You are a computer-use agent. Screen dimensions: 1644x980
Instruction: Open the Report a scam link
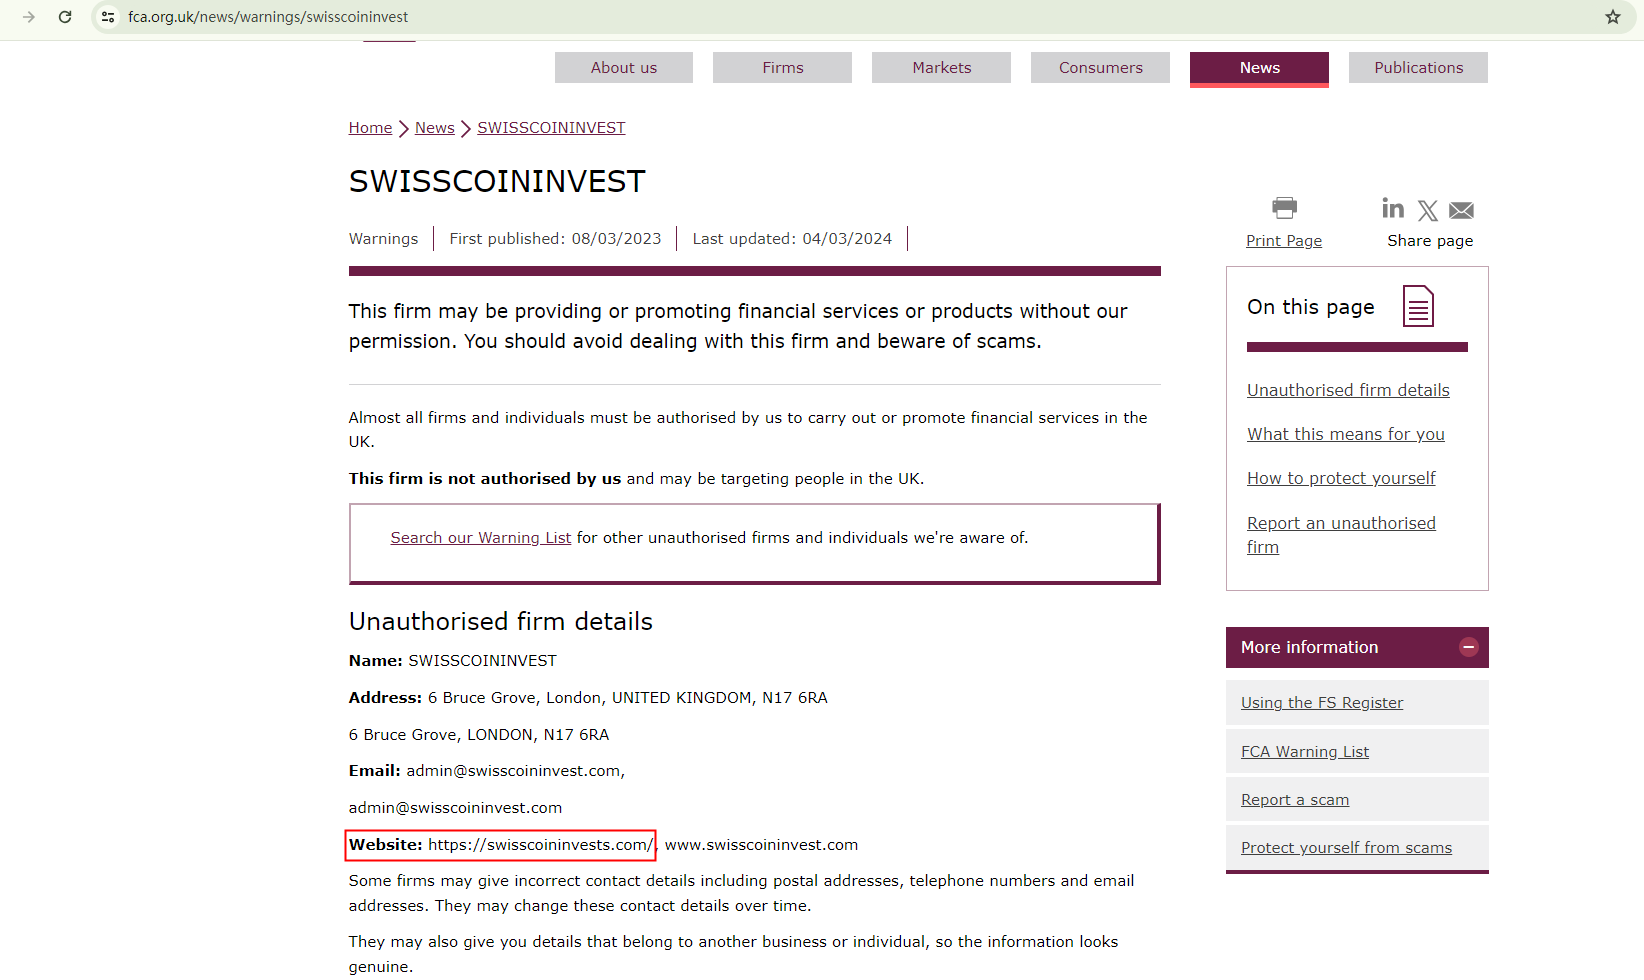(1295, 800)
